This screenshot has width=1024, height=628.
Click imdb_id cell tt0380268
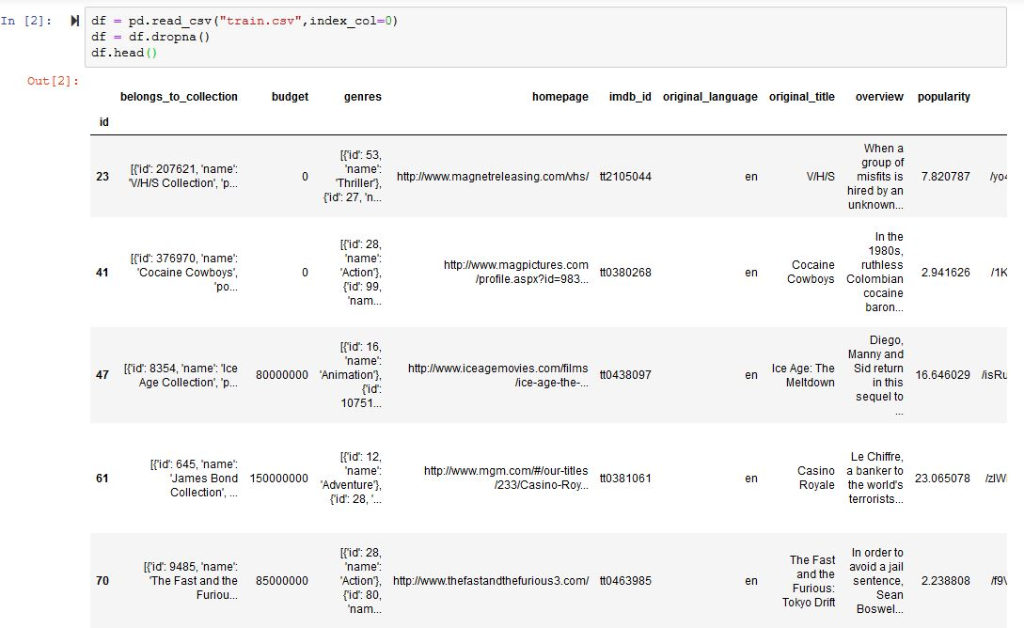(x=626, y=272)
